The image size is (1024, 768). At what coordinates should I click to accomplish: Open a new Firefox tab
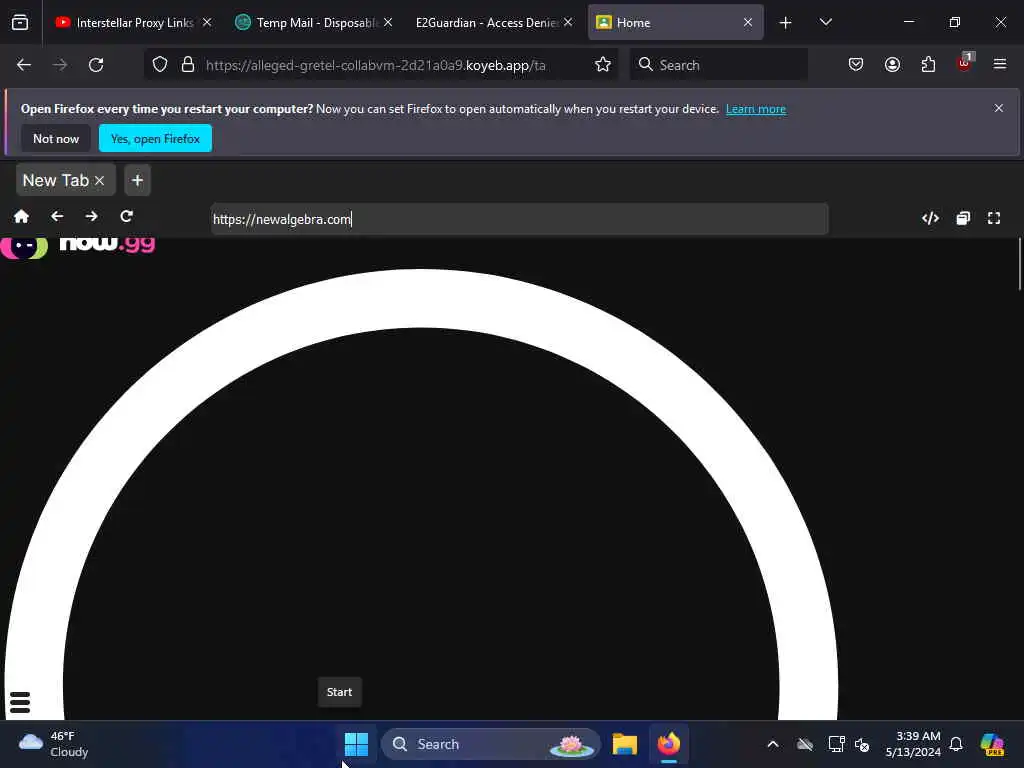coord(786,23)
